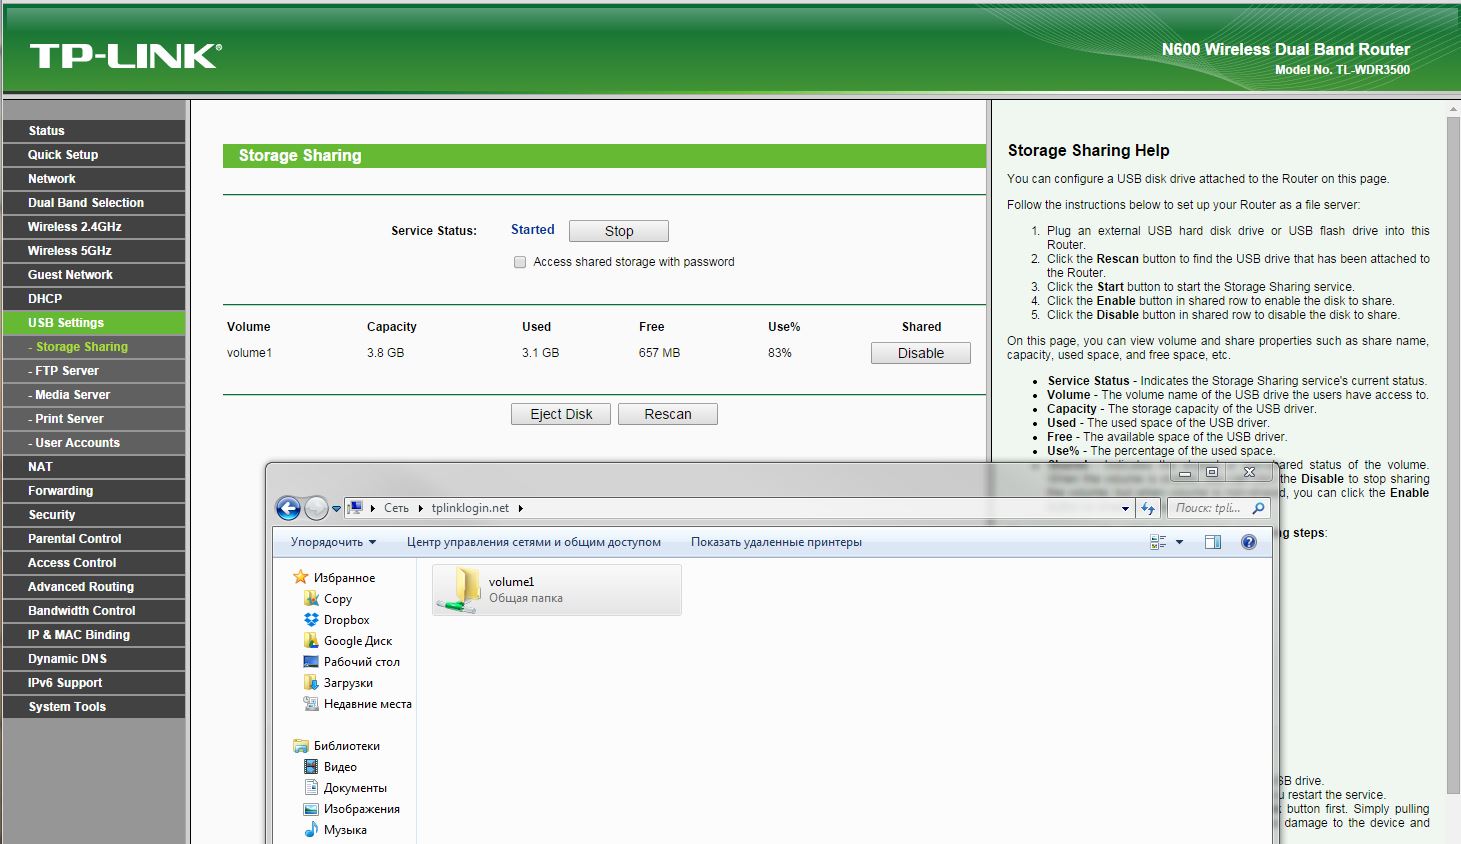The width and height of the screenshot is (1461, 844).
Task: Click the Stop button for sharing service
Action: coord(619,231)
